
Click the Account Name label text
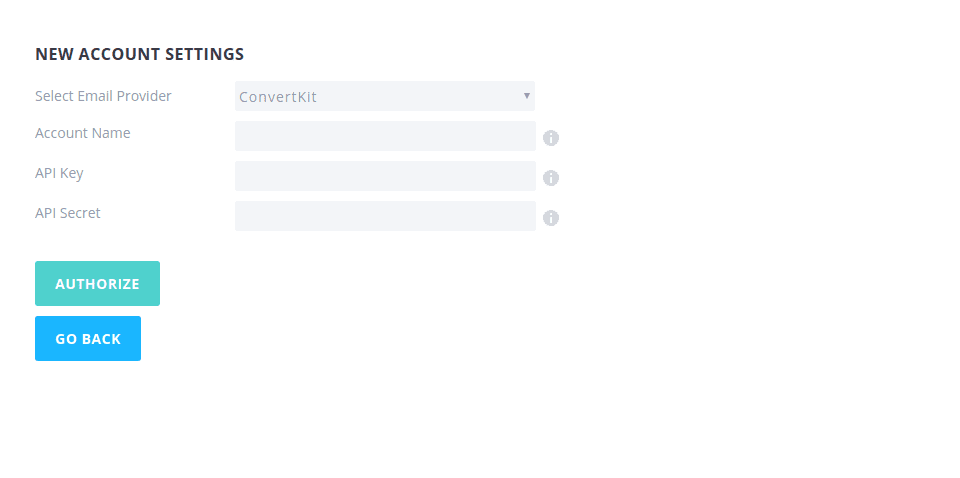click(82, 133)
